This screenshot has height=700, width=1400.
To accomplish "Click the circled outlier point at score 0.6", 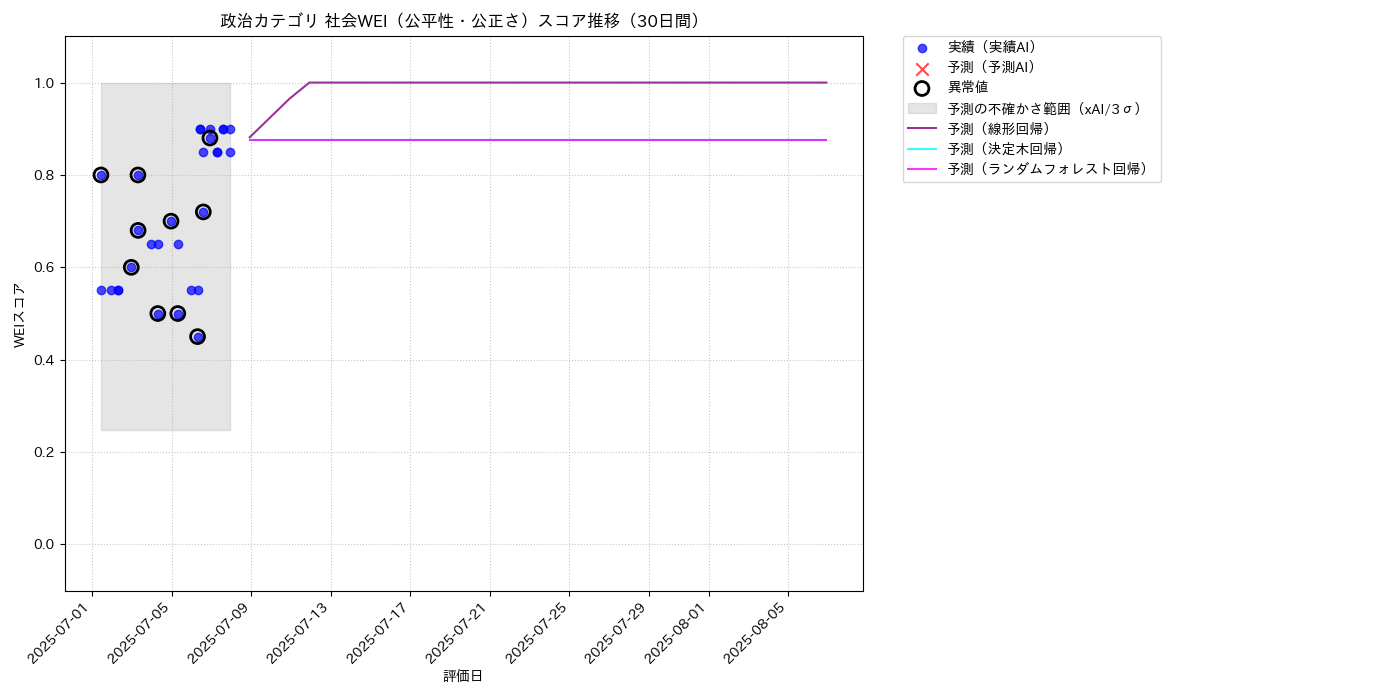I will 131,267.
